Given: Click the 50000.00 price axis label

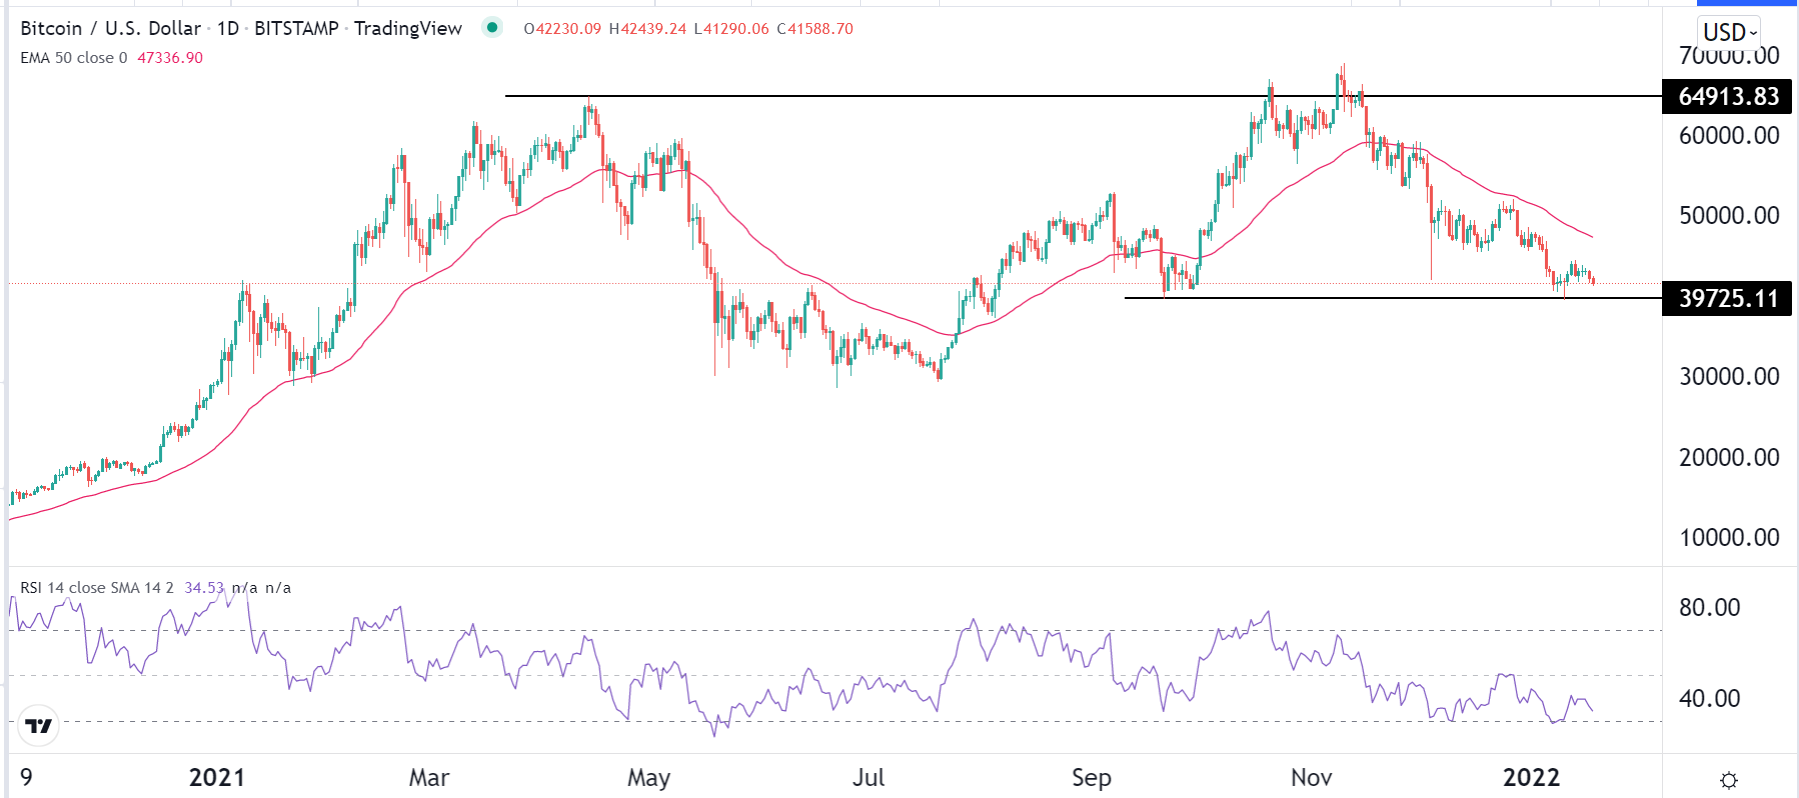Looking at the screenshot, I should [x=1729, y=216].
